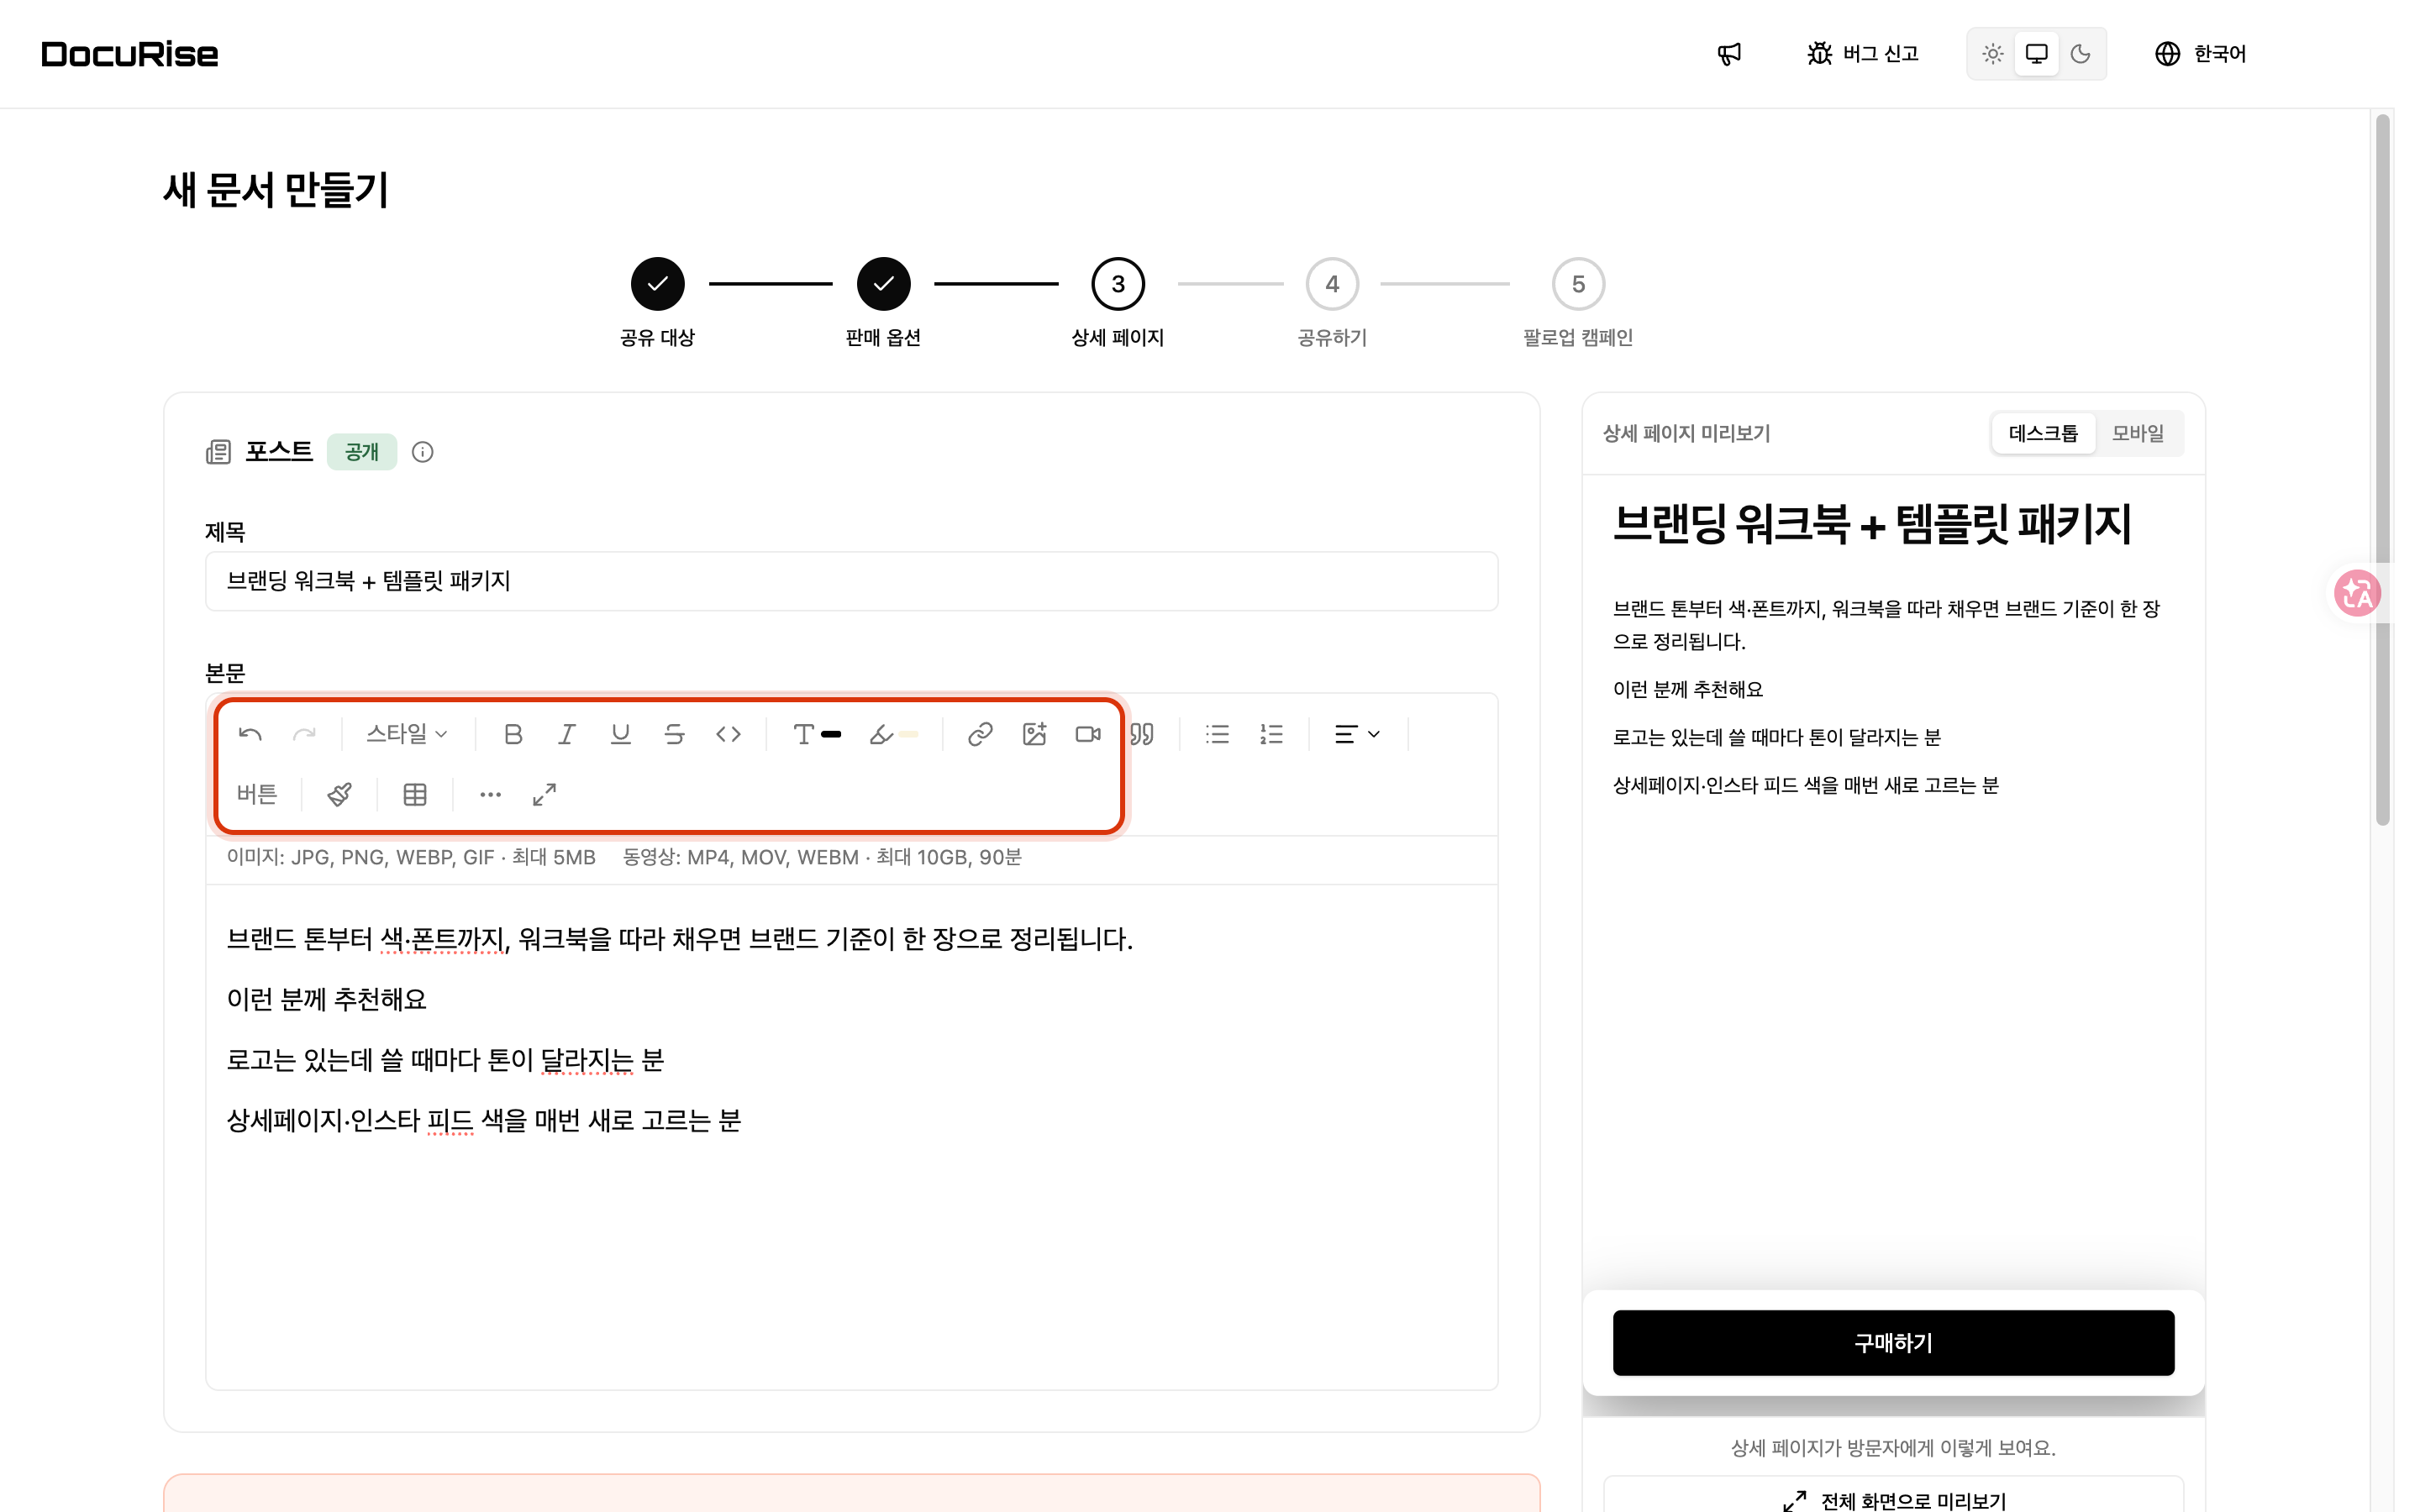Viewport: 2420px width, 1512px height.
Task: Open 전체 화면으로 미리보기
Action: [1893, 1499]
